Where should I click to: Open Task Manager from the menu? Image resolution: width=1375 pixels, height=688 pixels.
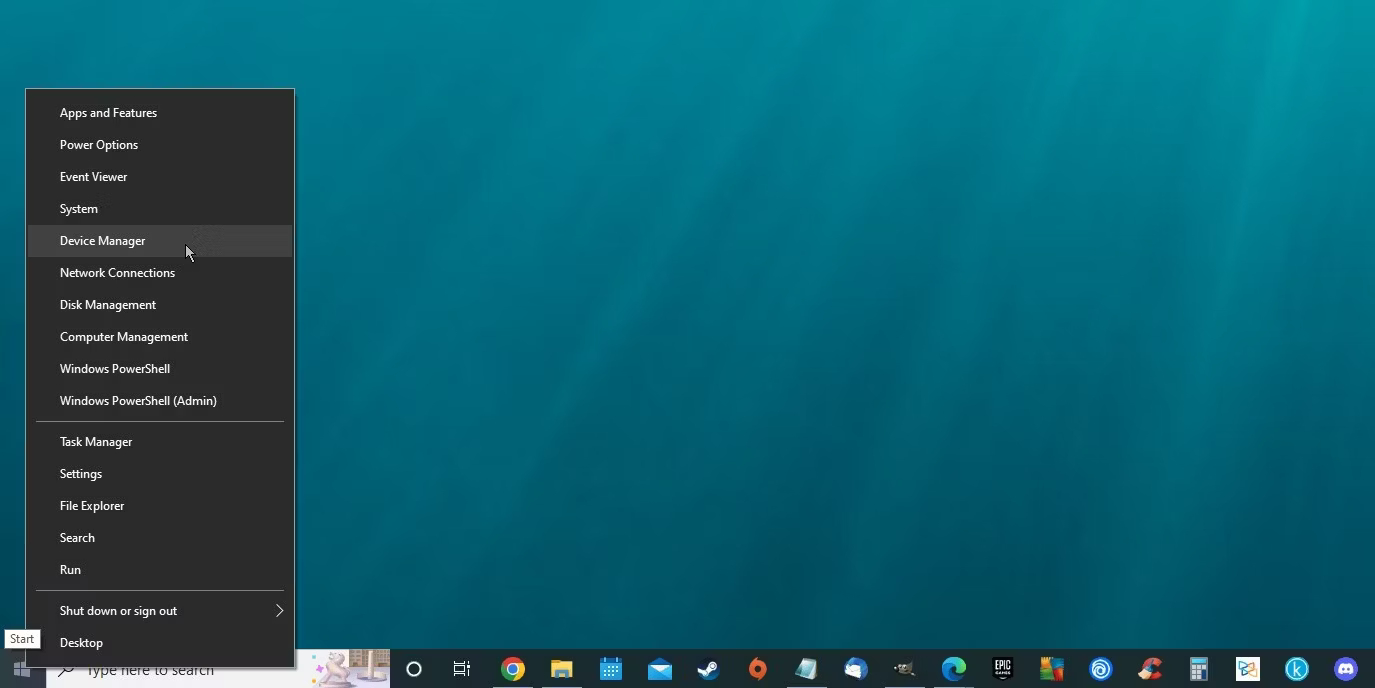tap(160, 442)
